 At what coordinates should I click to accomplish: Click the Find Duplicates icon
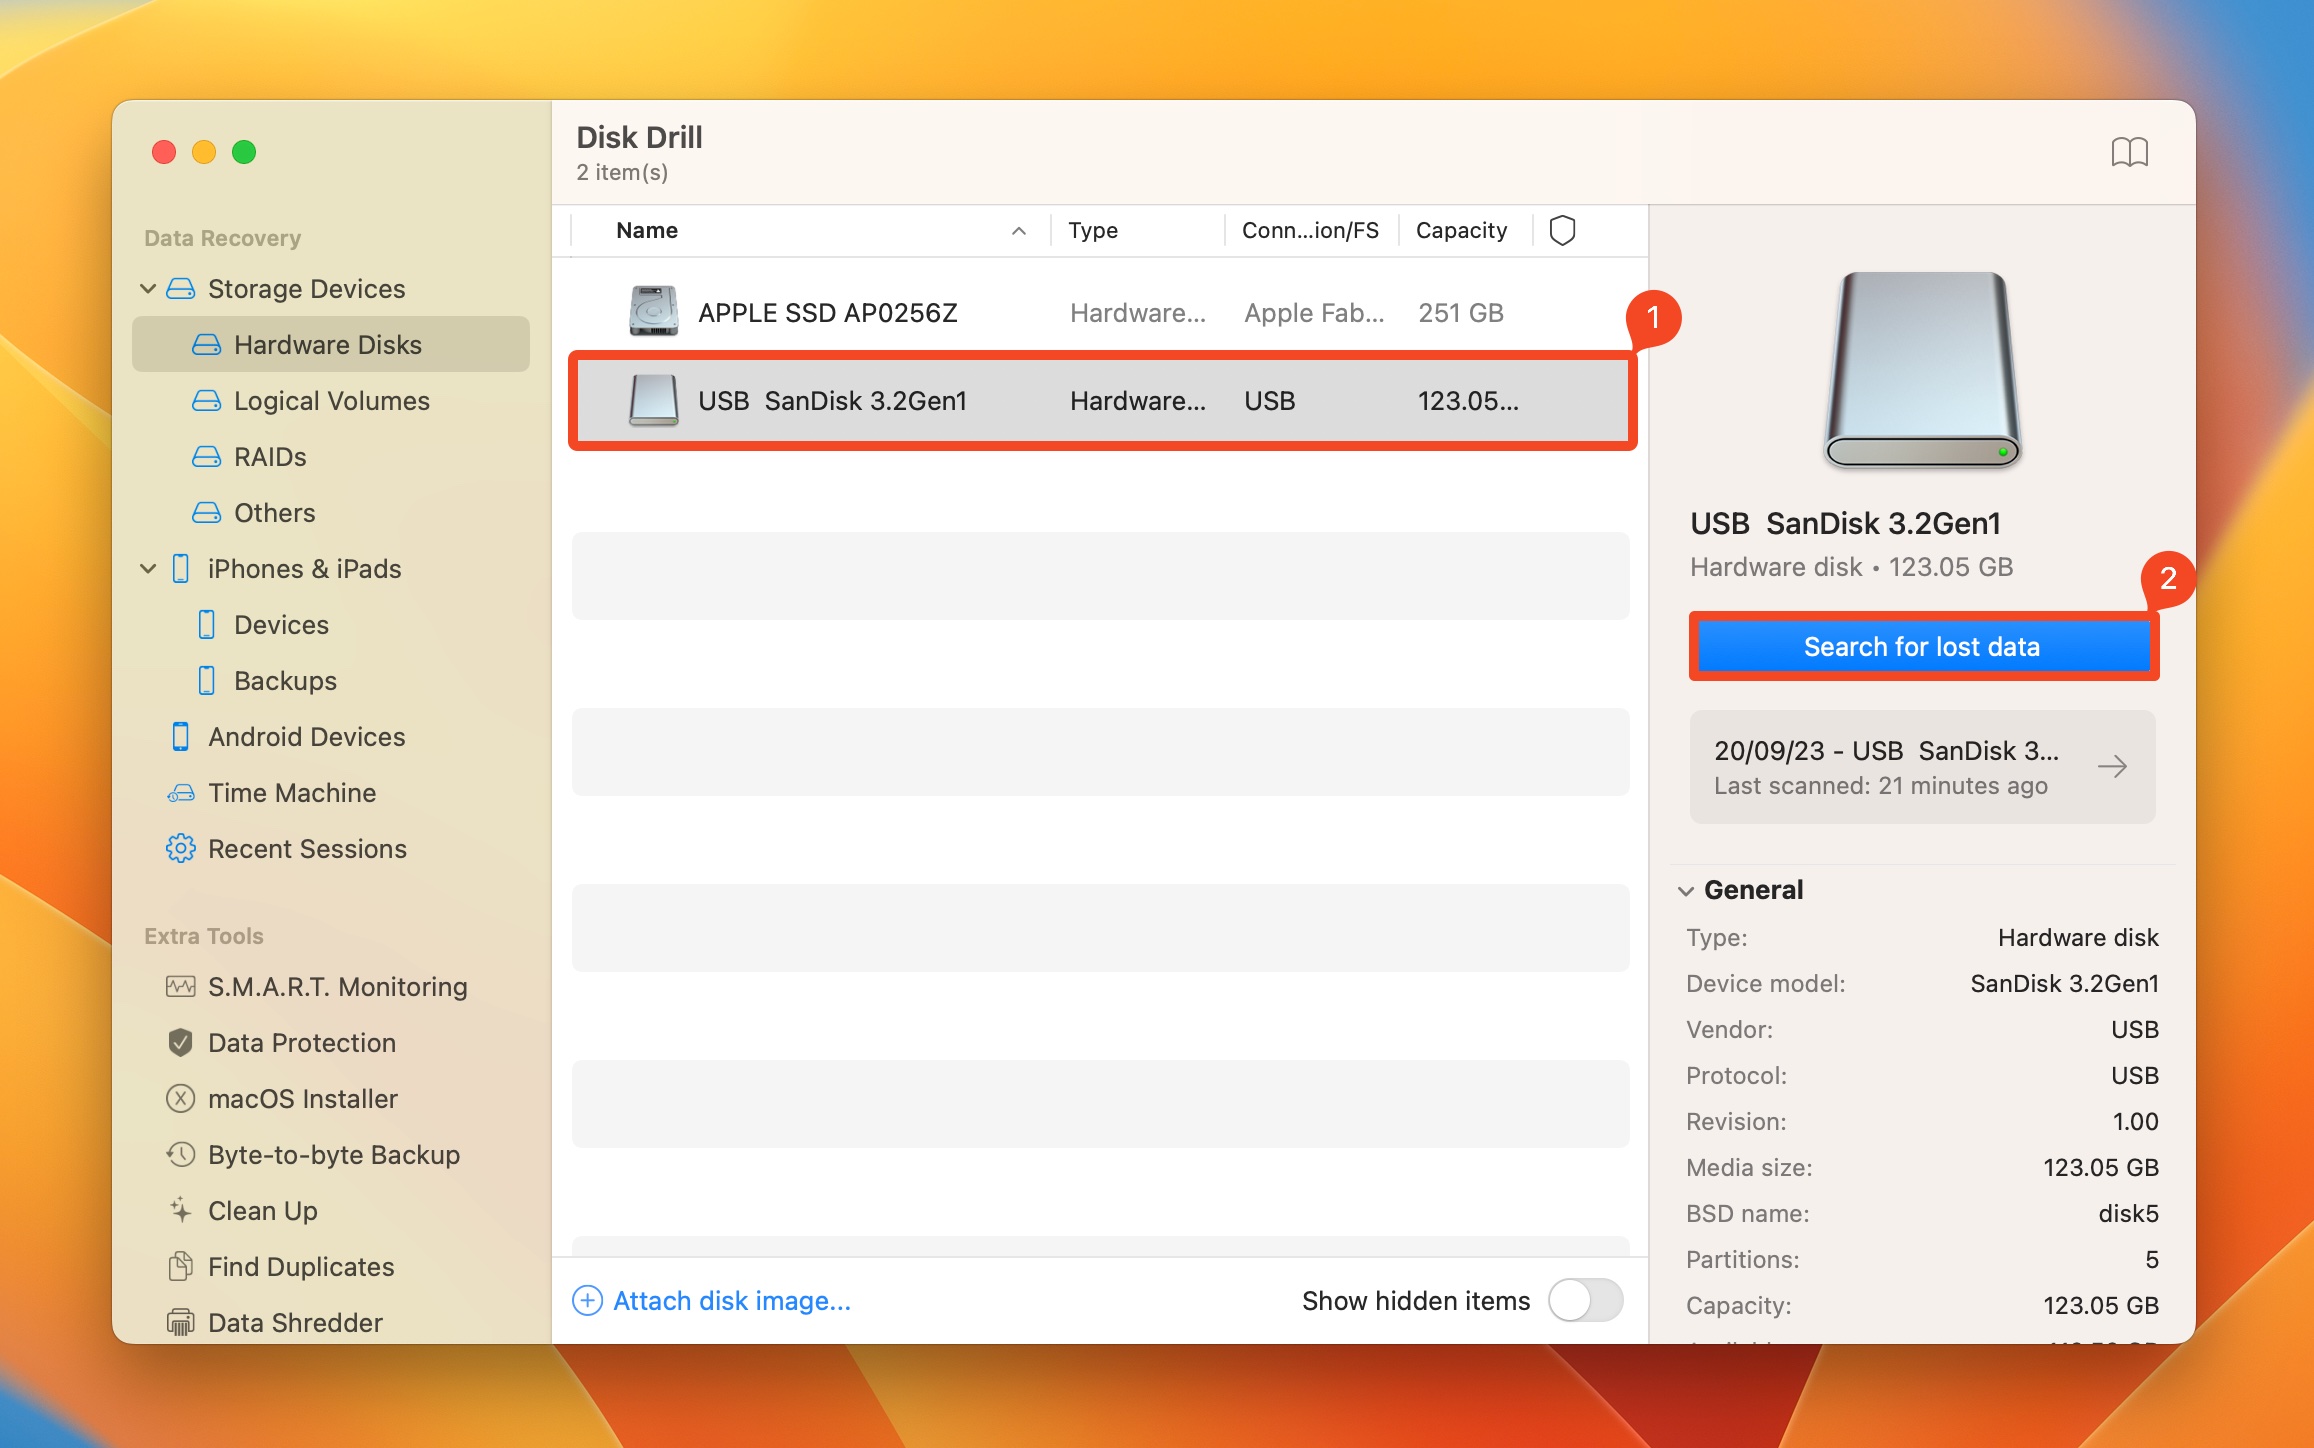point(179,1266)
